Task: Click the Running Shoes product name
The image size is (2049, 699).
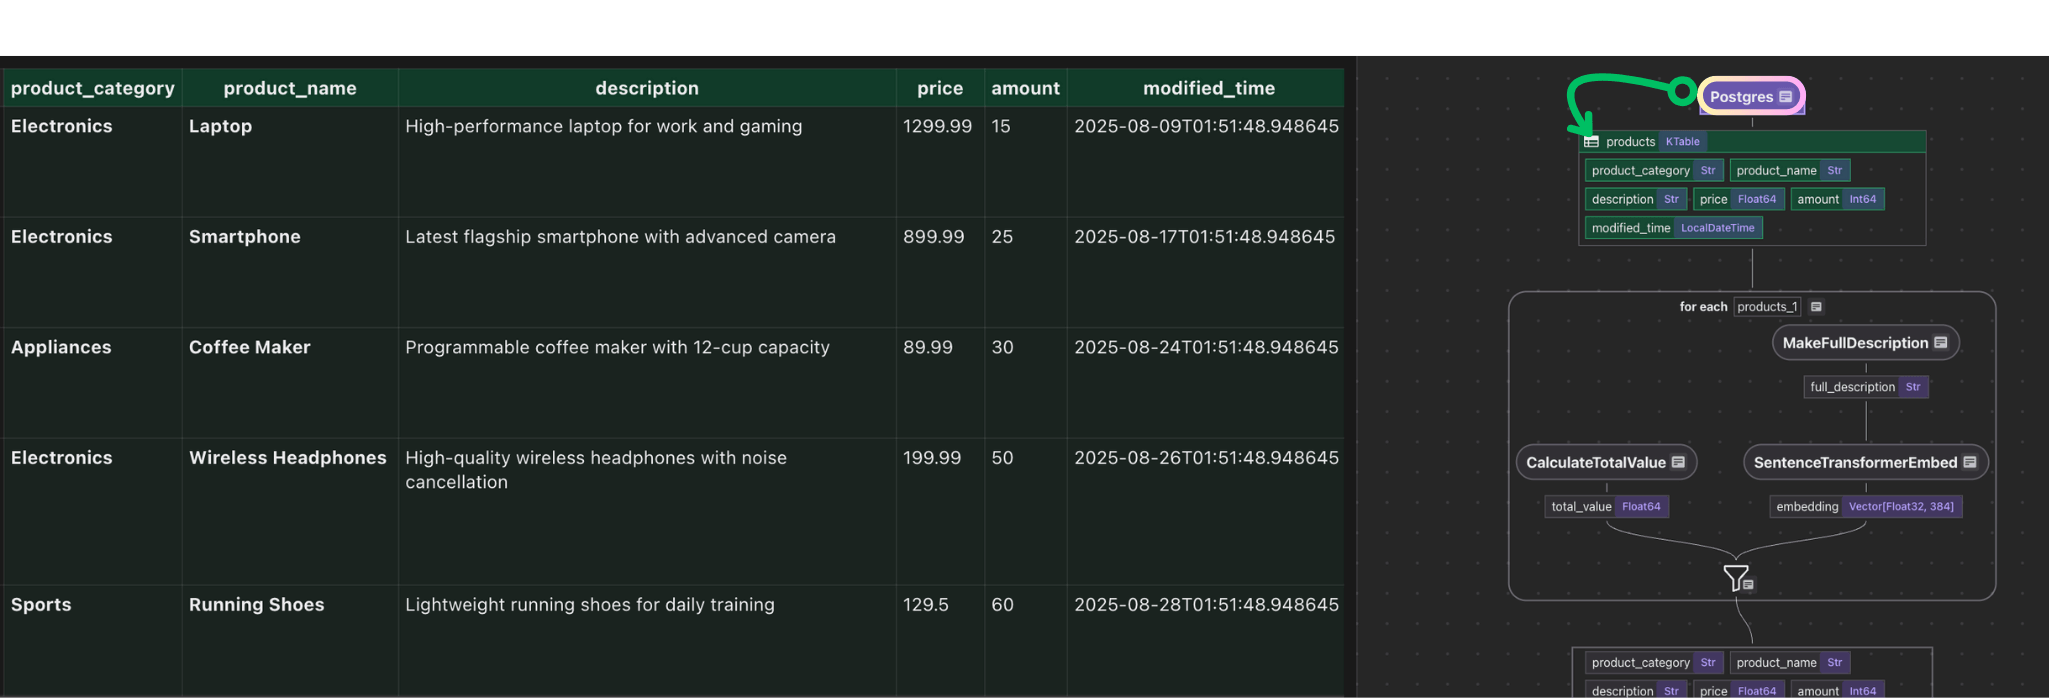Action: click(256, 605)
